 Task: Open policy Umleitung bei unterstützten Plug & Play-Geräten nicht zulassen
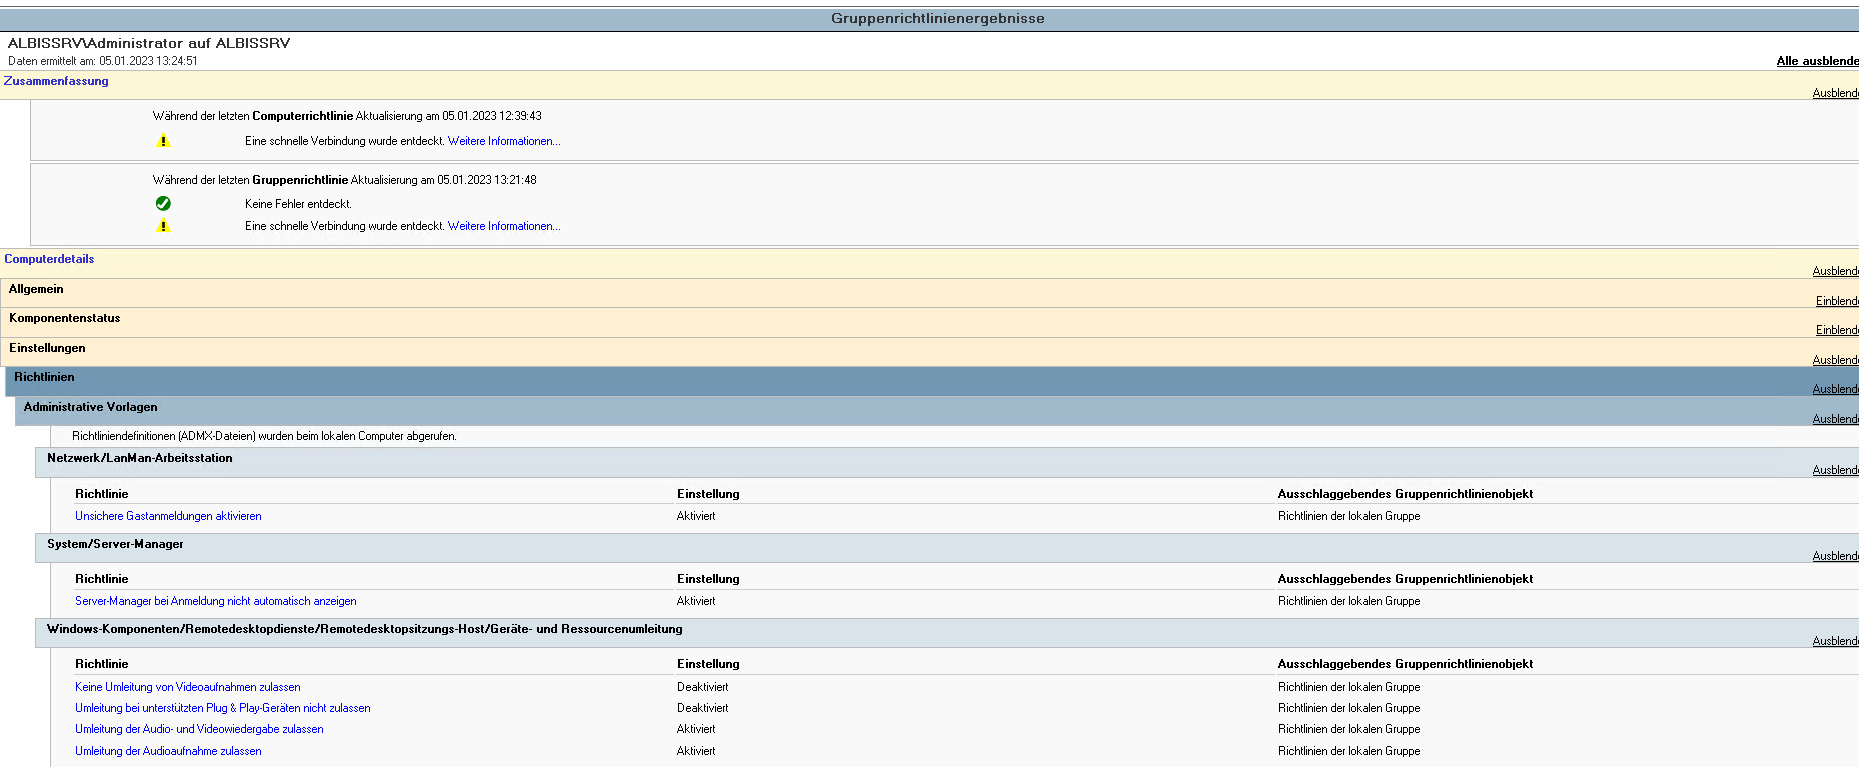pos(223,708)
